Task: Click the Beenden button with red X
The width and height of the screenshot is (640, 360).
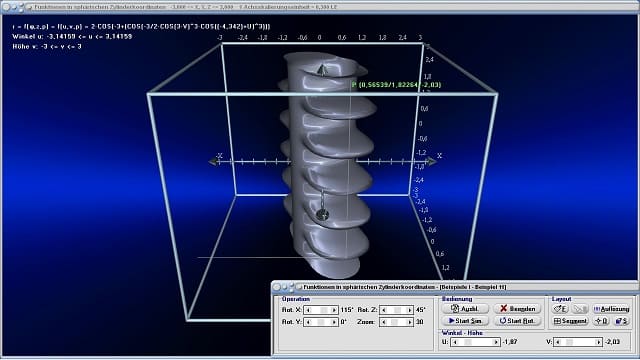Action: pos(517,309)
